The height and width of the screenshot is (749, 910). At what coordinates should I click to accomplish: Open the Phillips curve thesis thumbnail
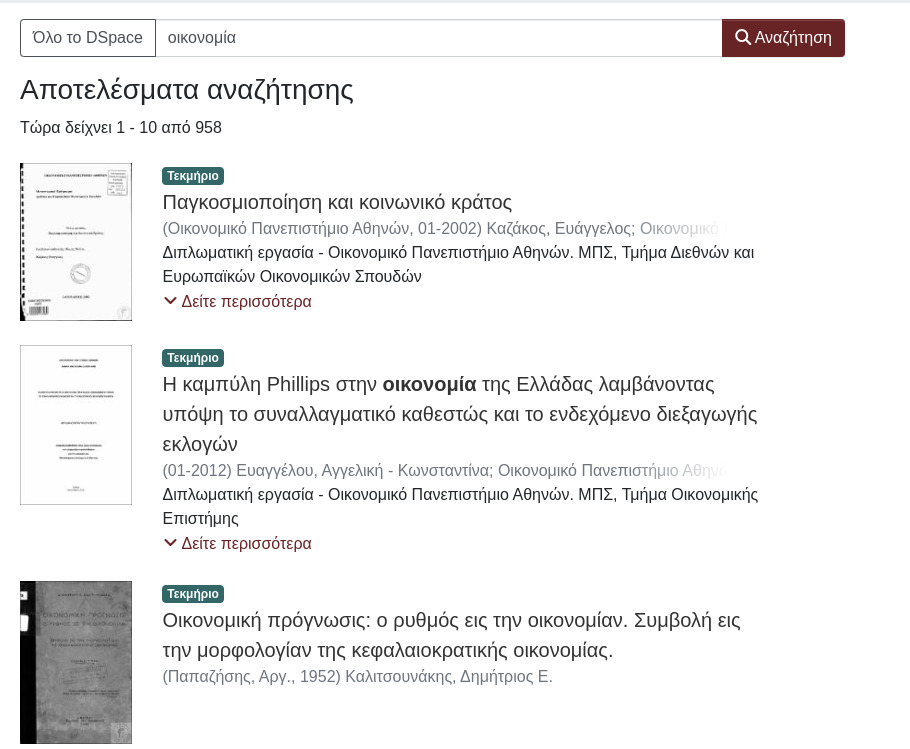pos(76,425)
